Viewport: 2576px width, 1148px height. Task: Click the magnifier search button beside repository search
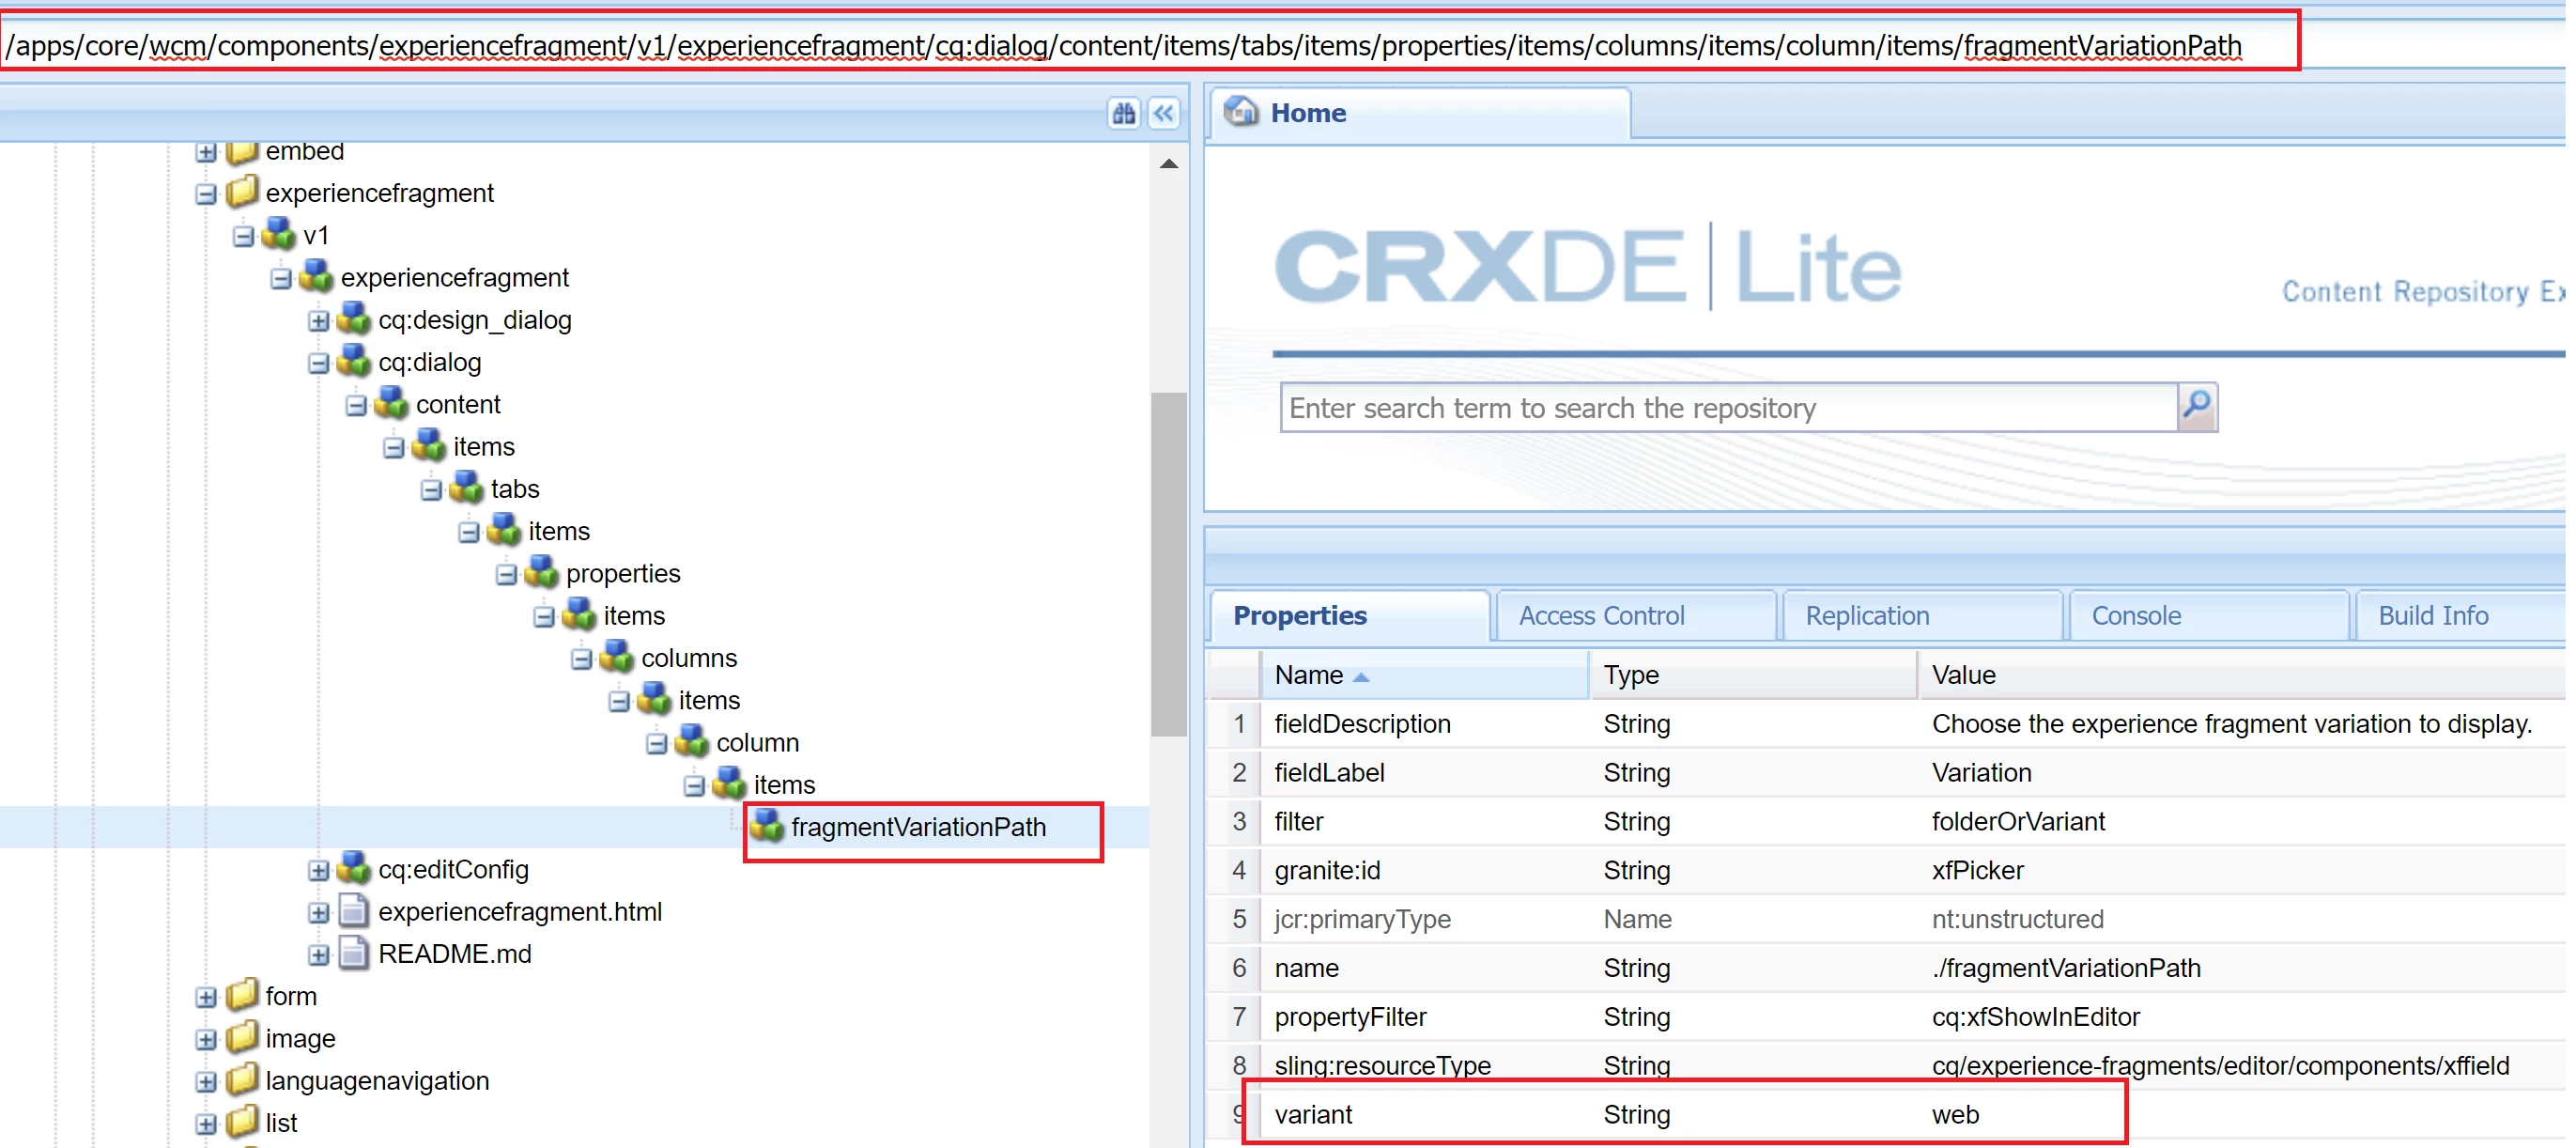click(x=2197, y=406)
